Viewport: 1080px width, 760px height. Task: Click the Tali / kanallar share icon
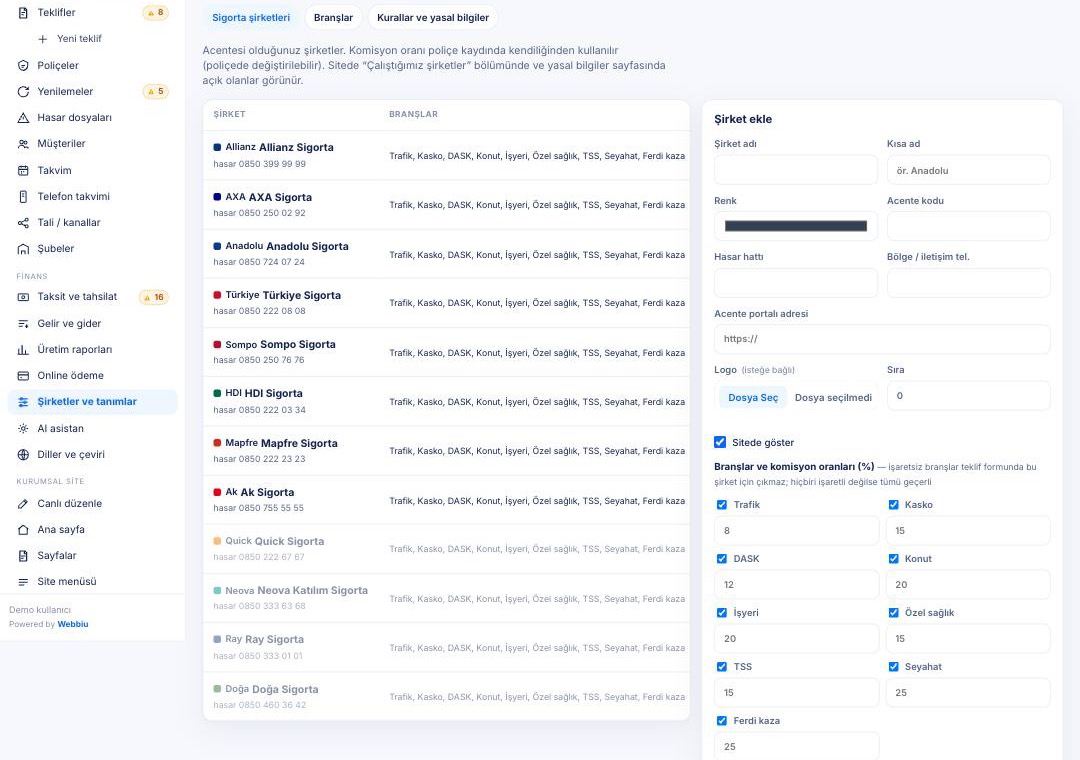[23, 223]
